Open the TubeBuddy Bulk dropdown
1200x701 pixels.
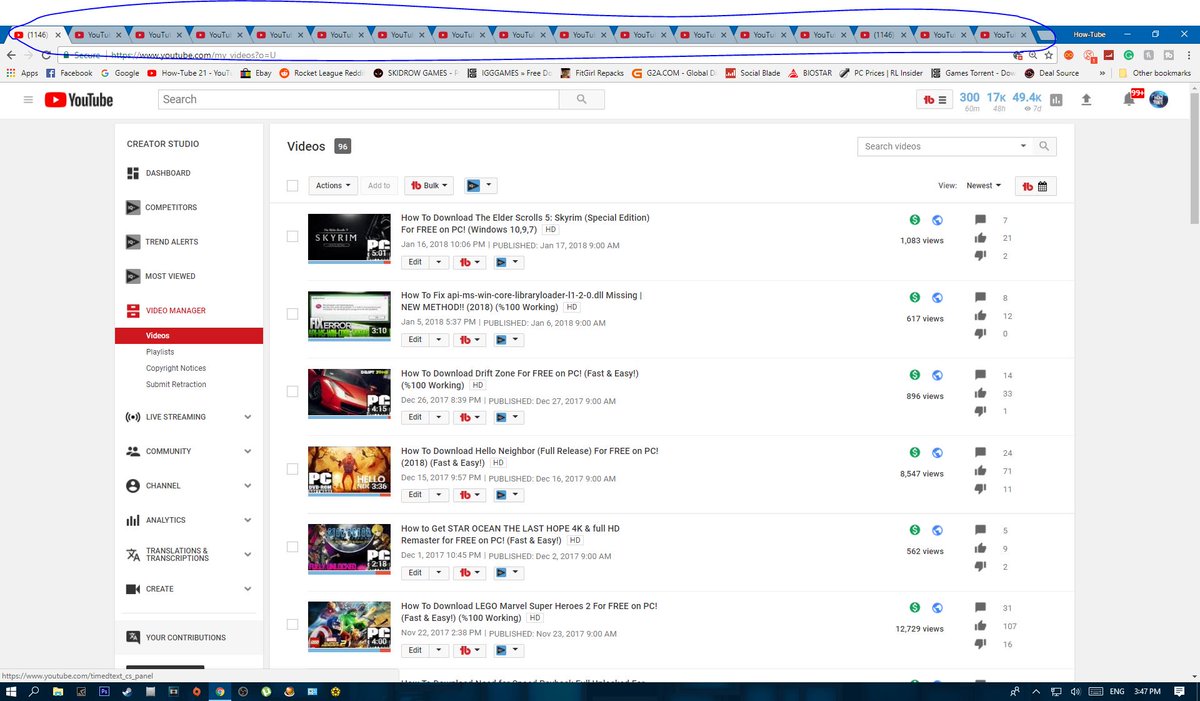429,186
